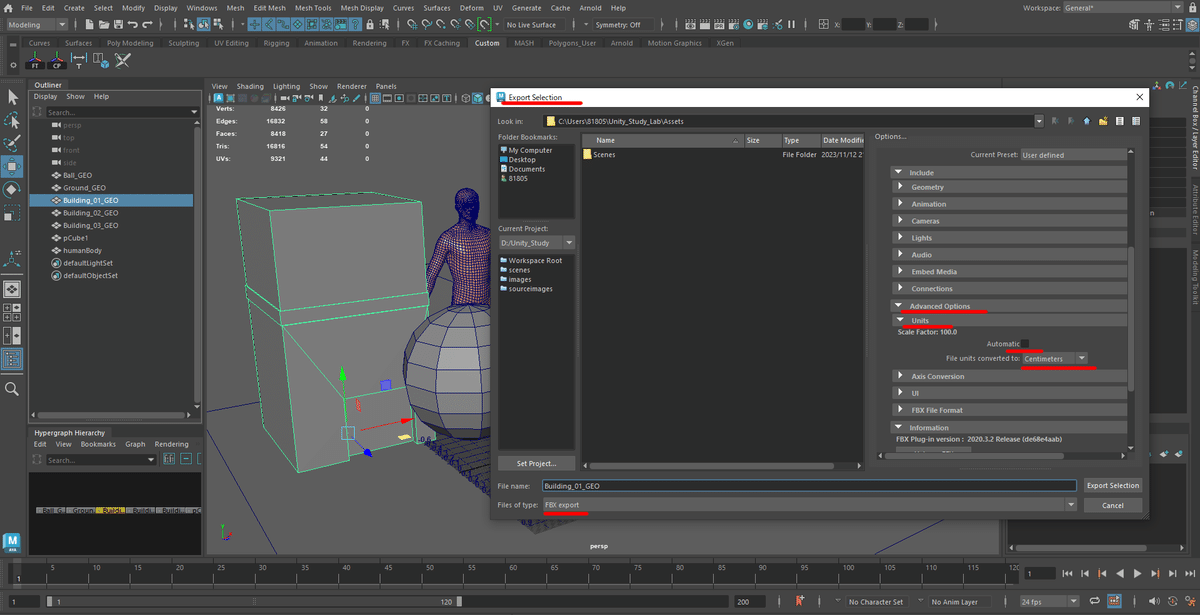Click the Export Selection button
The image size is (1200, 615).
click(1112, 485)
